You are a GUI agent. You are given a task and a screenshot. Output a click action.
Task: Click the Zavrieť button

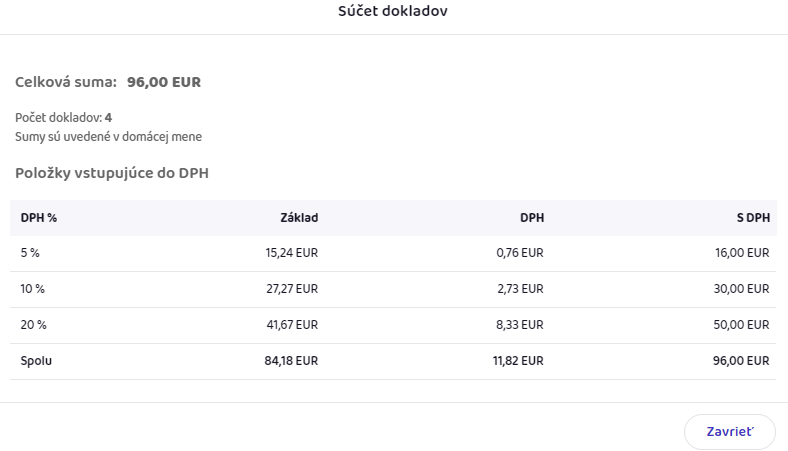729,432
